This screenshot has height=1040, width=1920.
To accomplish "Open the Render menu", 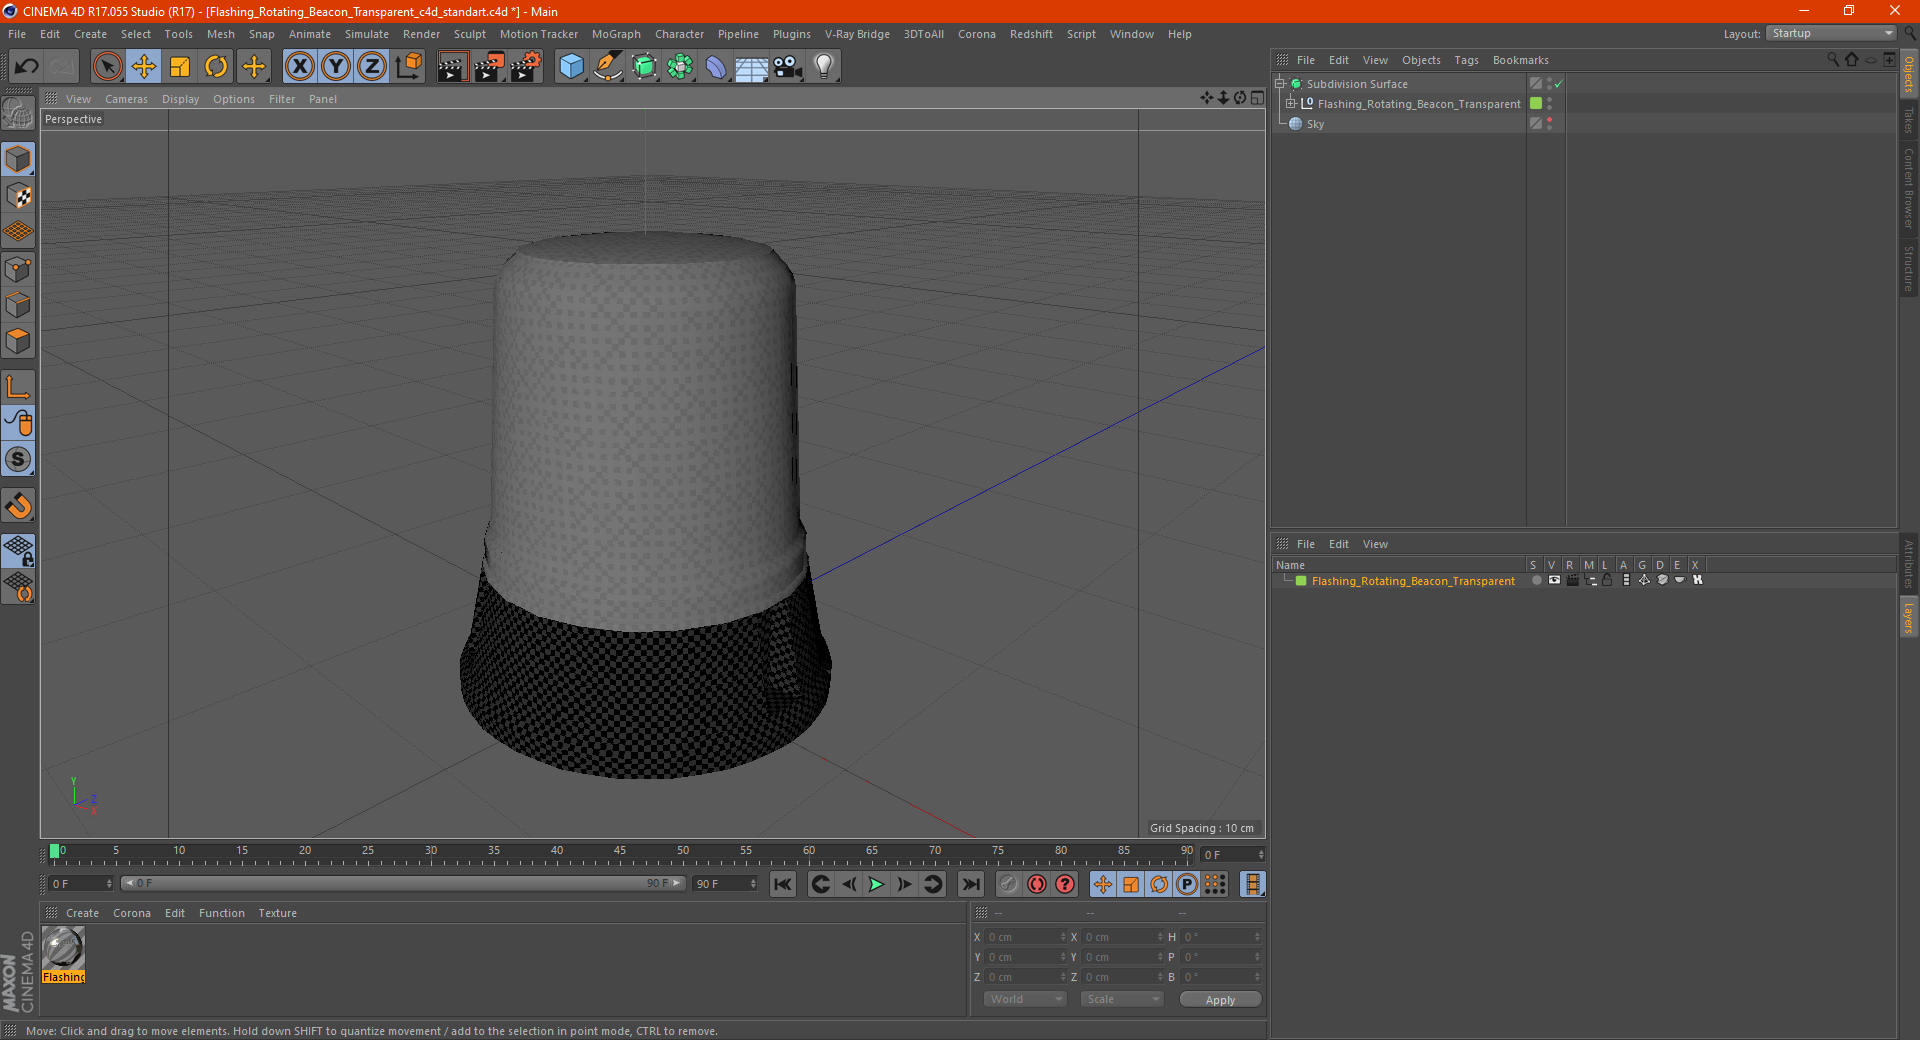I will click(x=421, y=34).
